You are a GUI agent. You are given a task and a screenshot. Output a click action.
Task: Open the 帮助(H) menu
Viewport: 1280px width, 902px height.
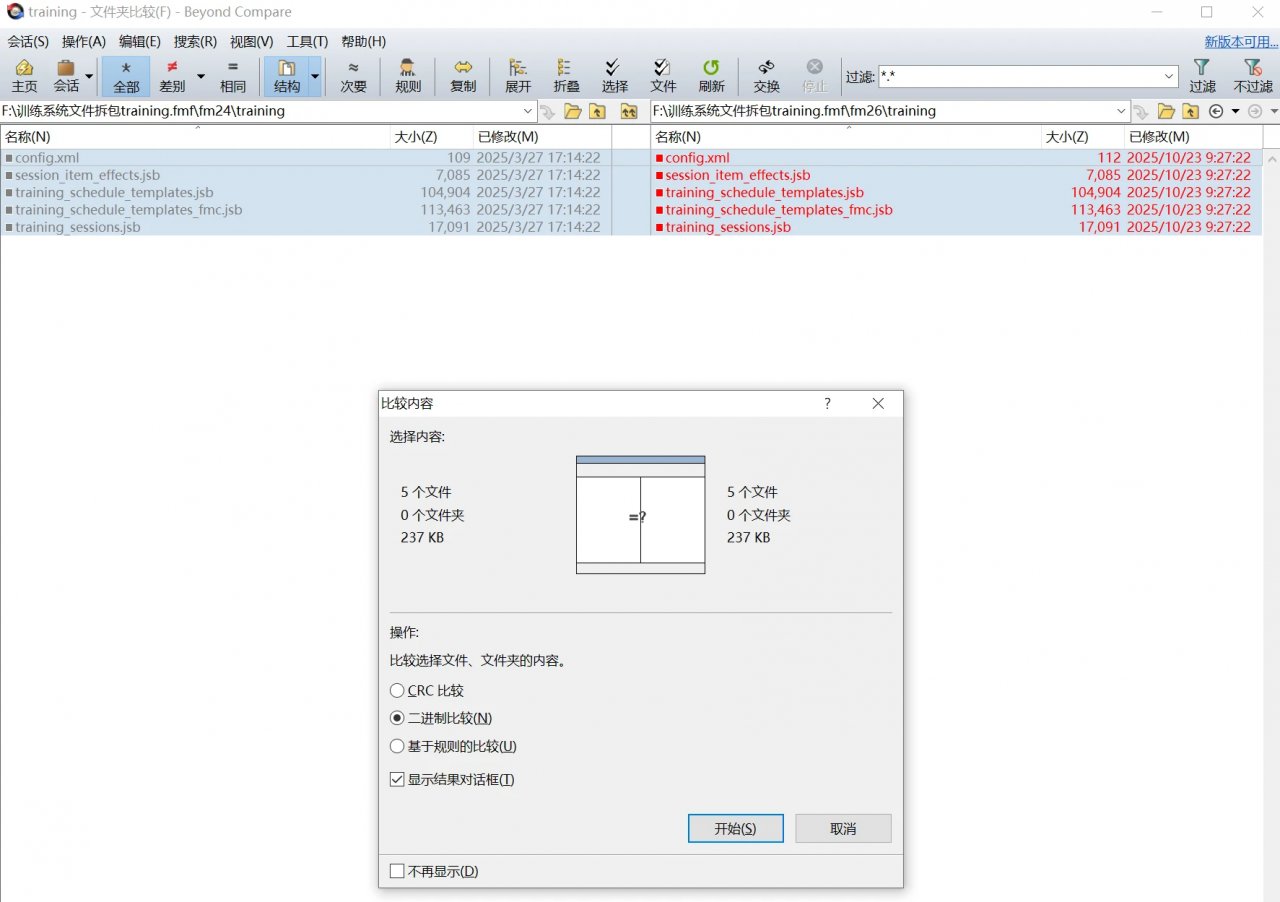pyautogui.click(x=363, y=41)
